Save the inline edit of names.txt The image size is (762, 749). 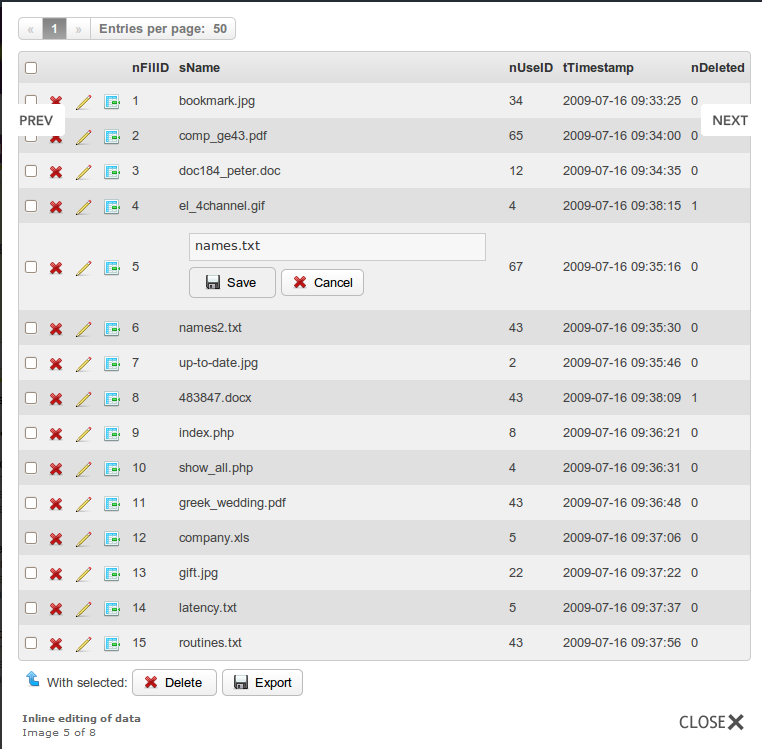click(231, 283)
